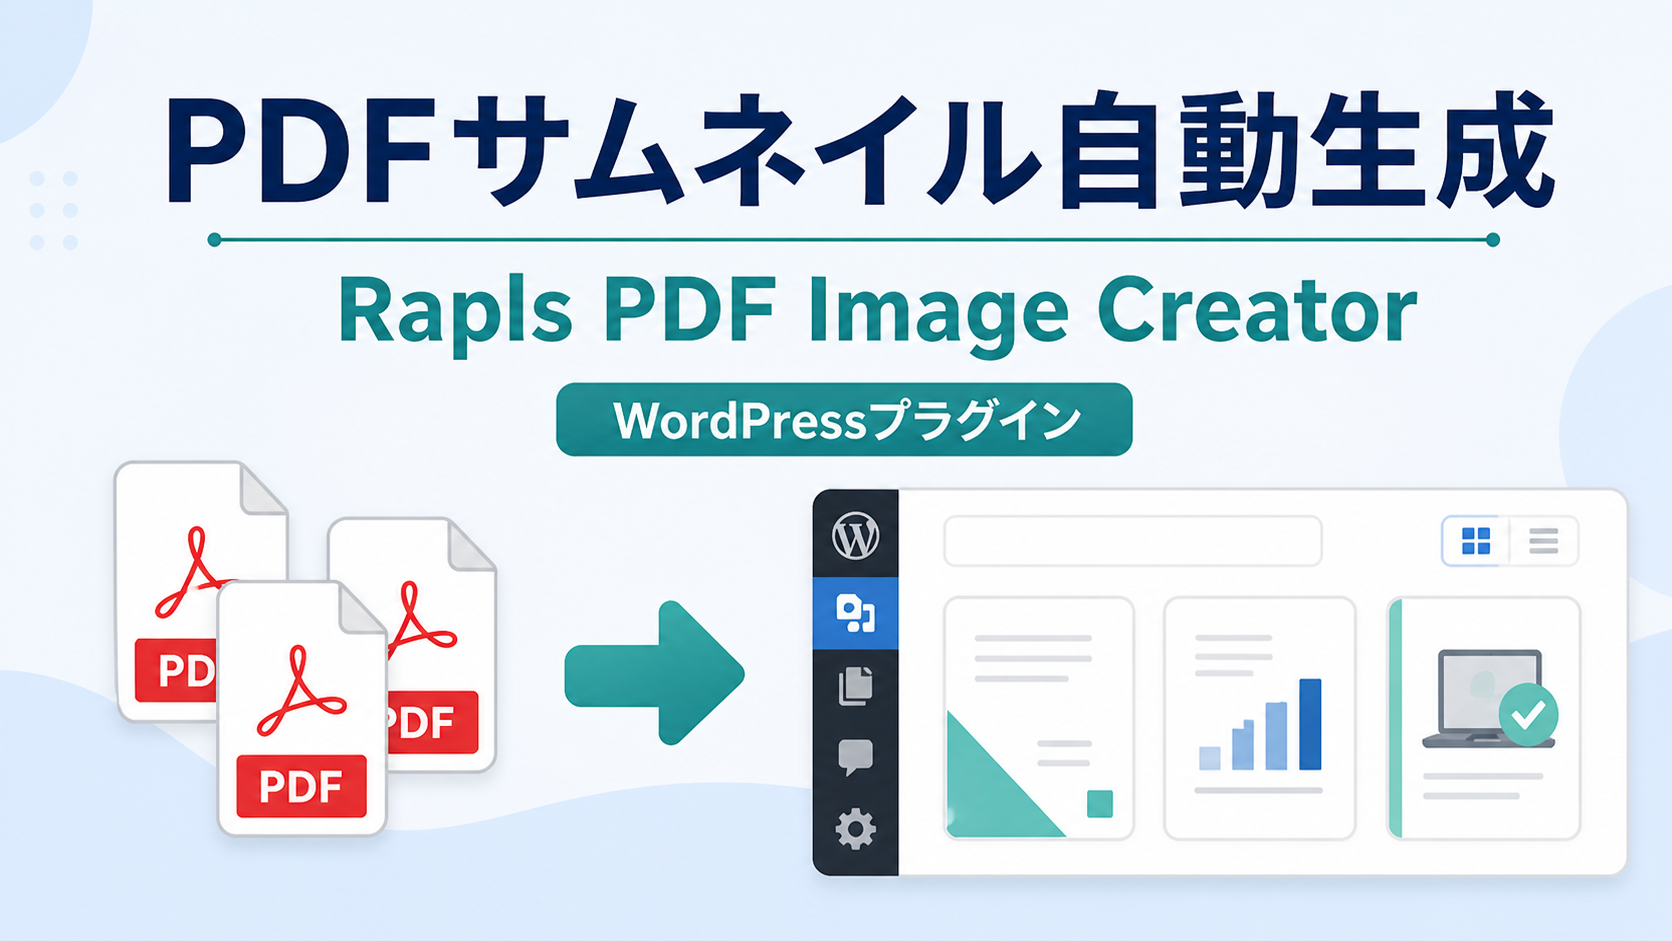Select the thumbnail with teal triangle
Image resolution: width=1672 pixels, height=941 pixels.
[1039, 718]
